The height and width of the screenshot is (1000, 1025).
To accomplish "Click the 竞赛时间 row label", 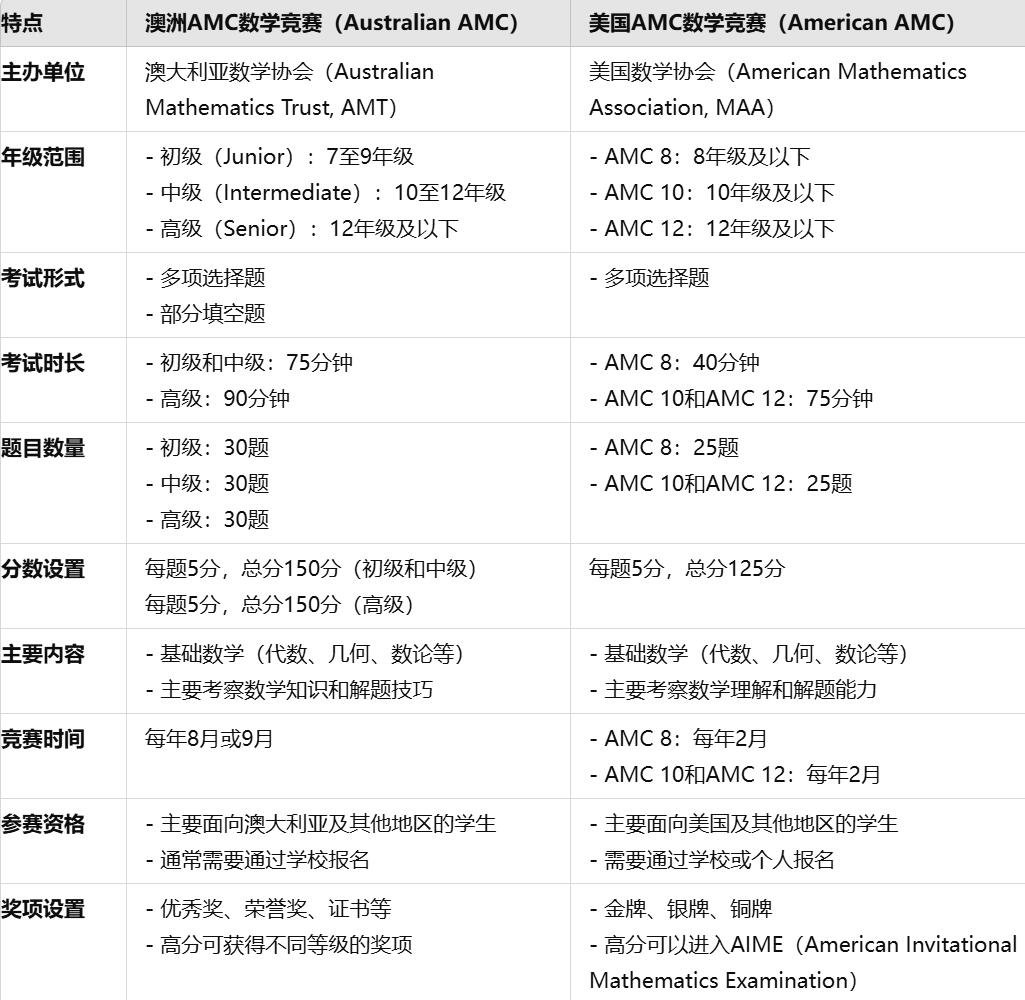I will 43,739.
